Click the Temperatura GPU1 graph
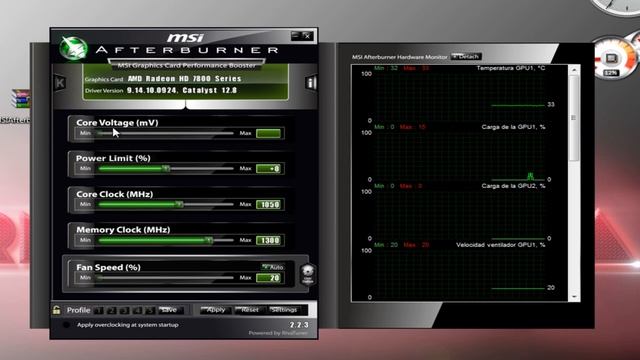640x360 pixels. (x=460, y=97)
